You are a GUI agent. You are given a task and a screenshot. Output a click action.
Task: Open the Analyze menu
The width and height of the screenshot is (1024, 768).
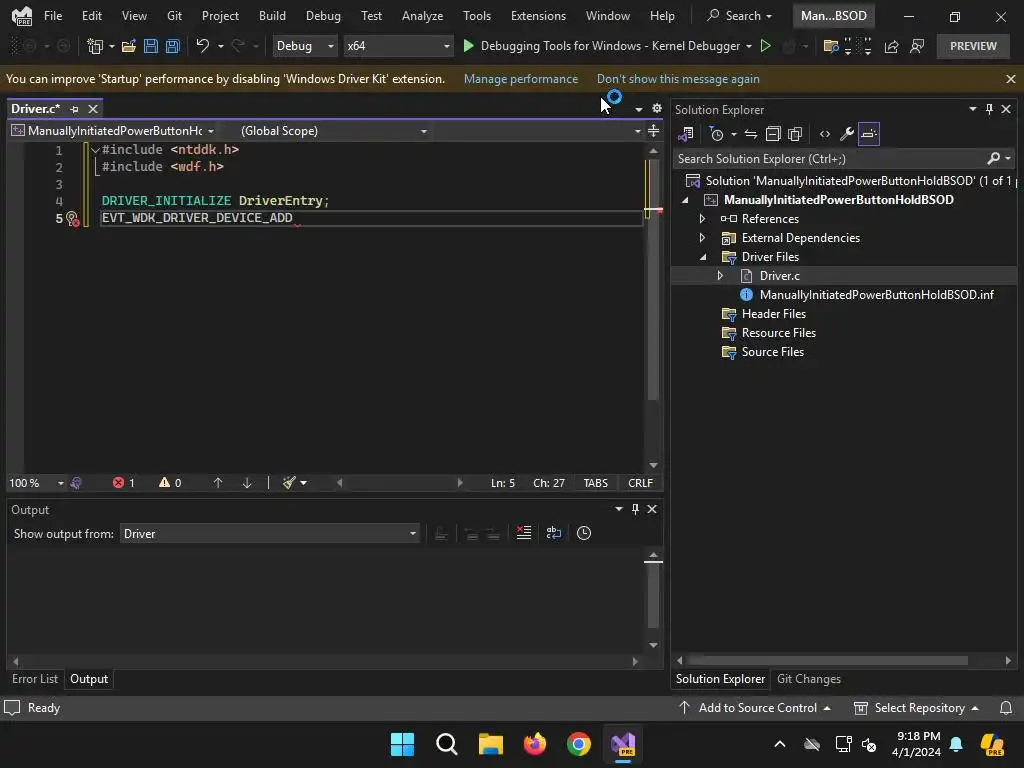423,16
